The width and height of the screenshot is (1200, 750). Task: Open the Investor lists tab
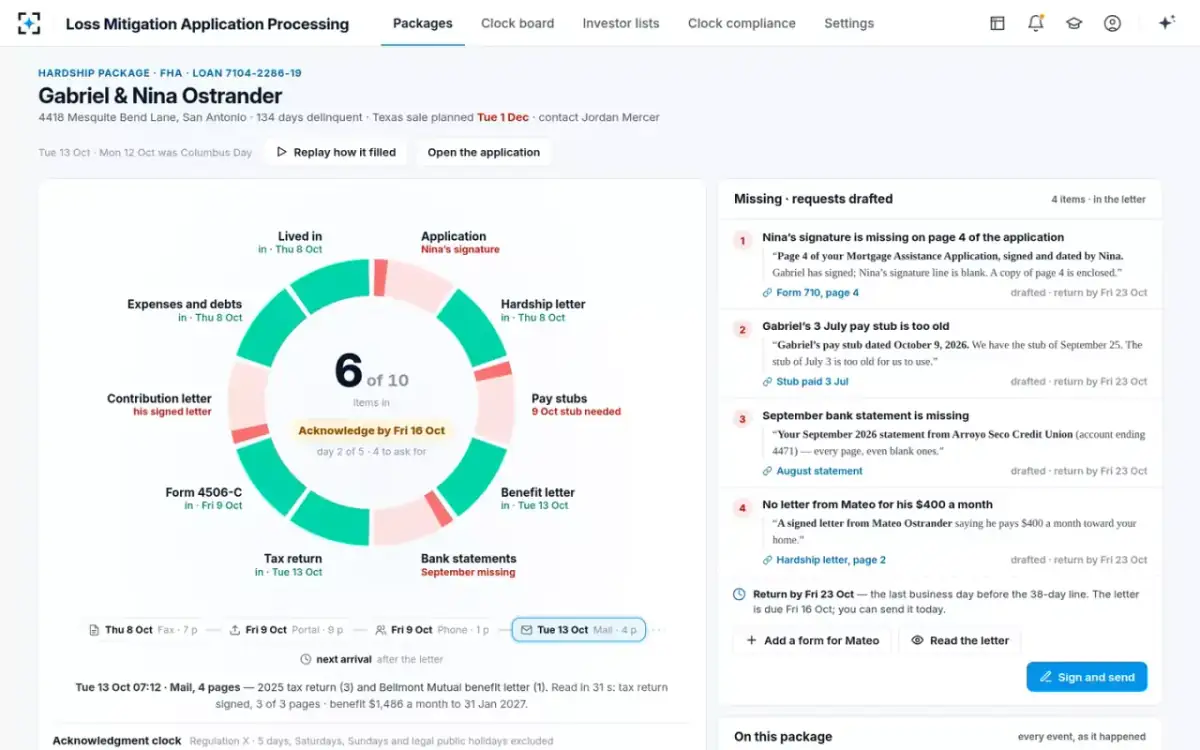click(621, 23)
